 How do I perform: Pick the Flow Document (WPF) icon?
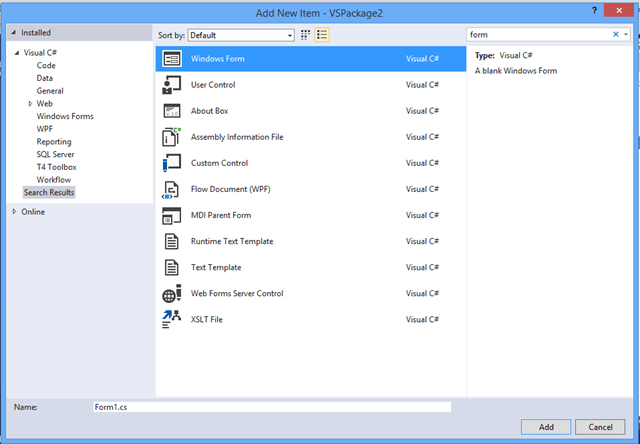(x=171, y=189)
